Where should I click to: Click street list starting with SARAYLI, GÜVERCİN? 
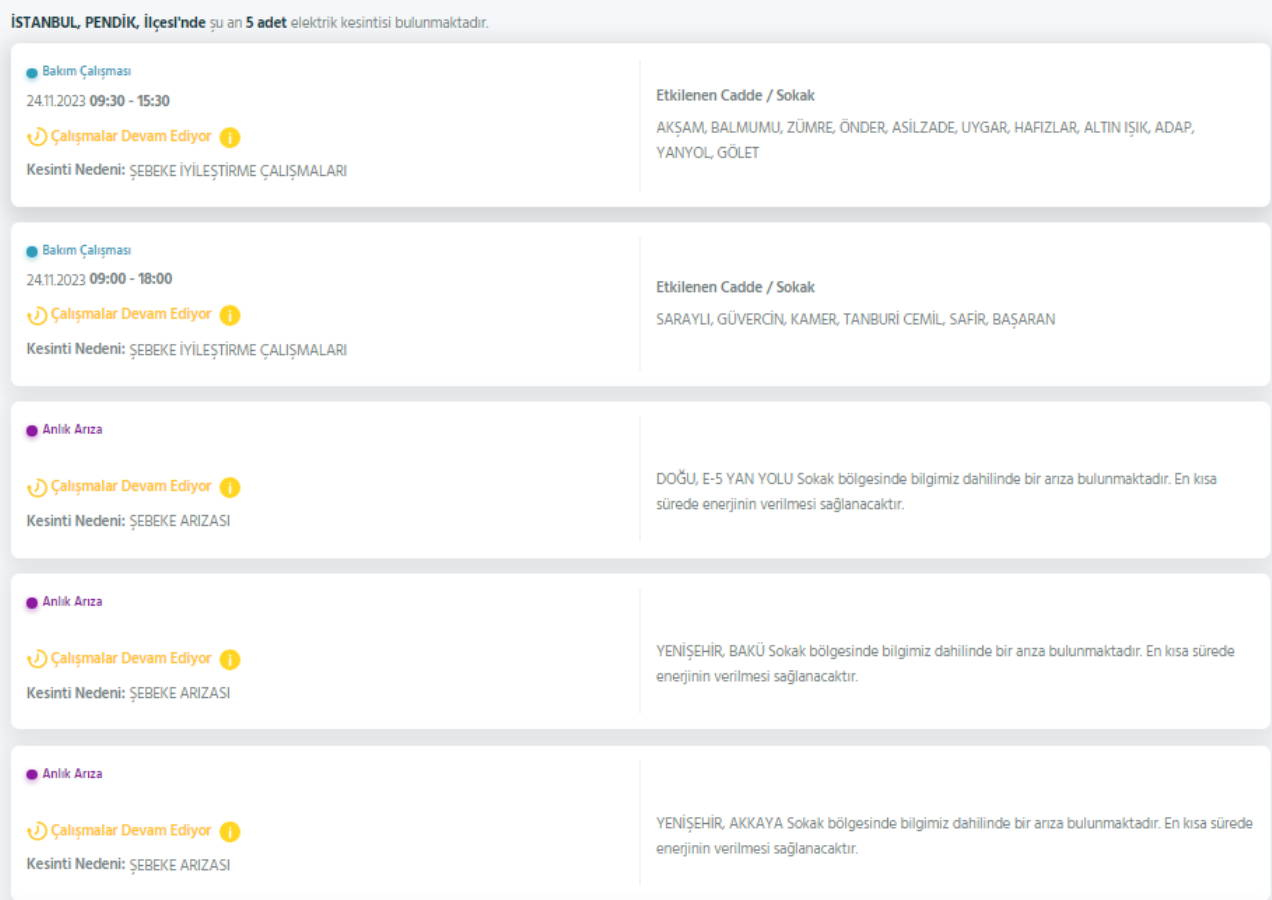click(x=855, y=320)
